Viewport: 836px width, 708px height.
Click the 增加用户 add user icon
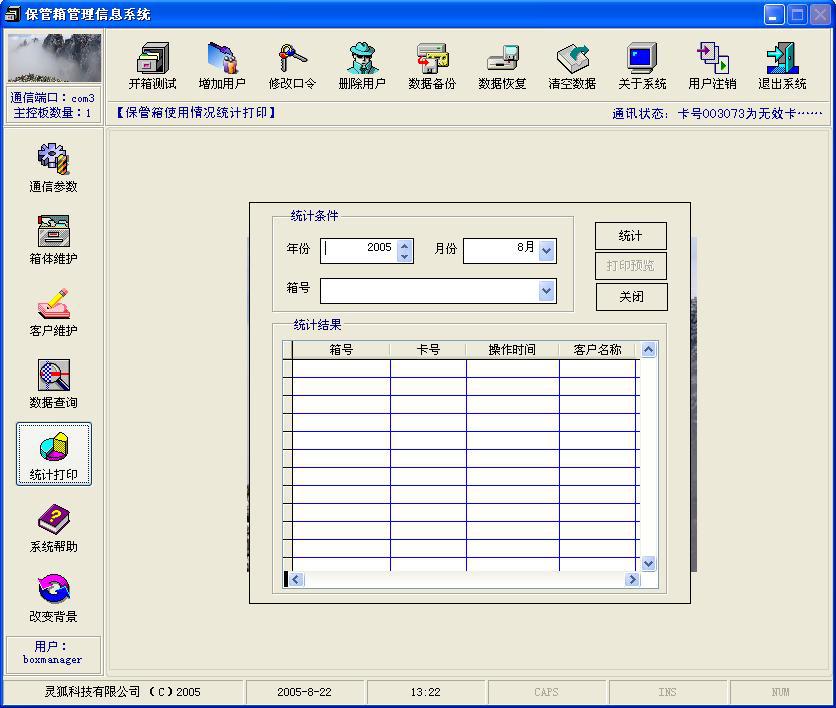[221, 66]
